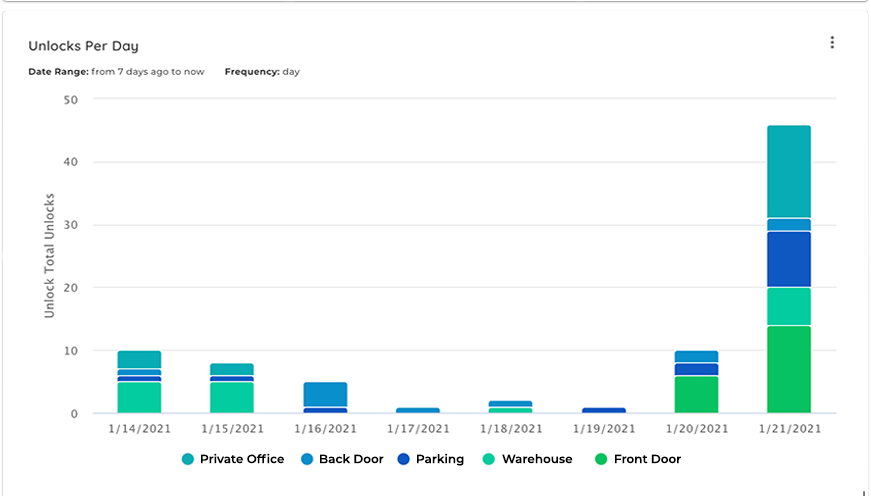Viewport: 871px width, 496px height.
Task: Click Warehouse segment on 1/14/2021 bar
Action: coord(139,397)
